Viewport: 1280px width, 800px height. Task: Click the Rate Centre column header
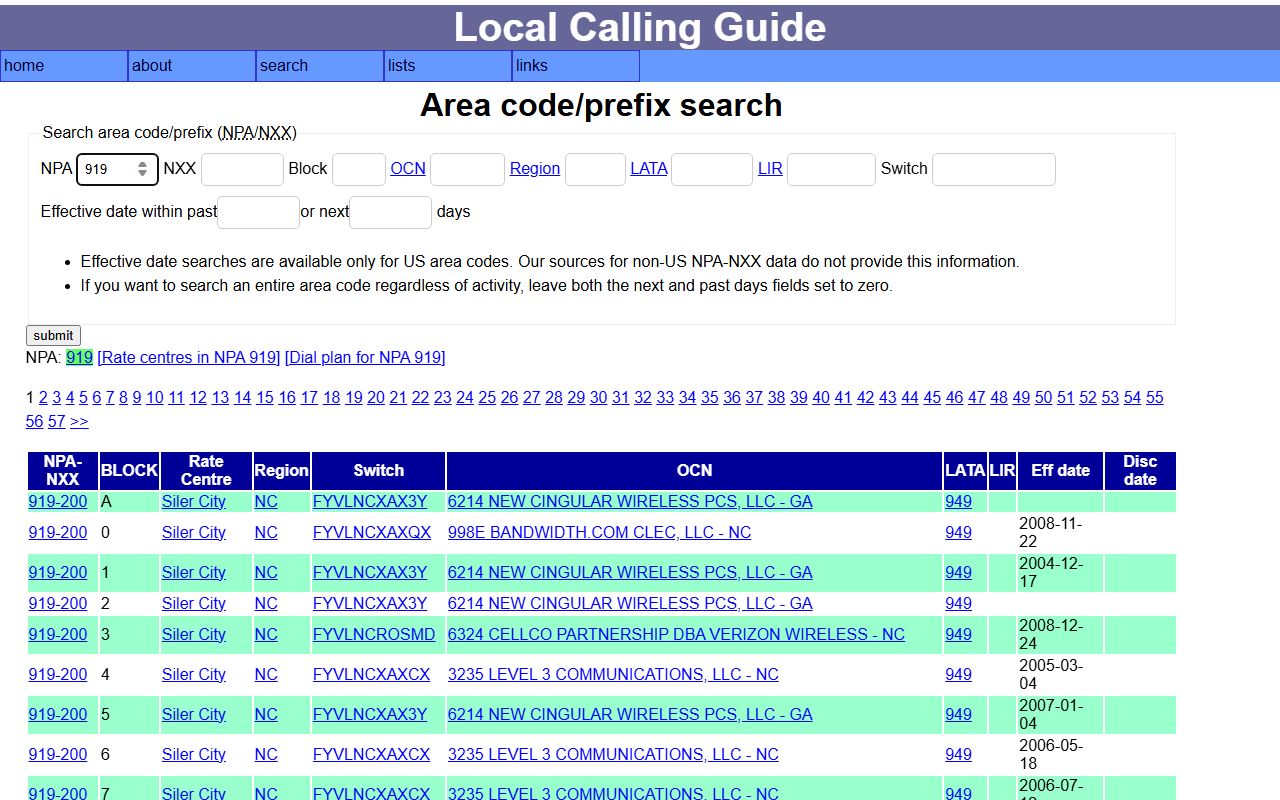coord(206,471)
